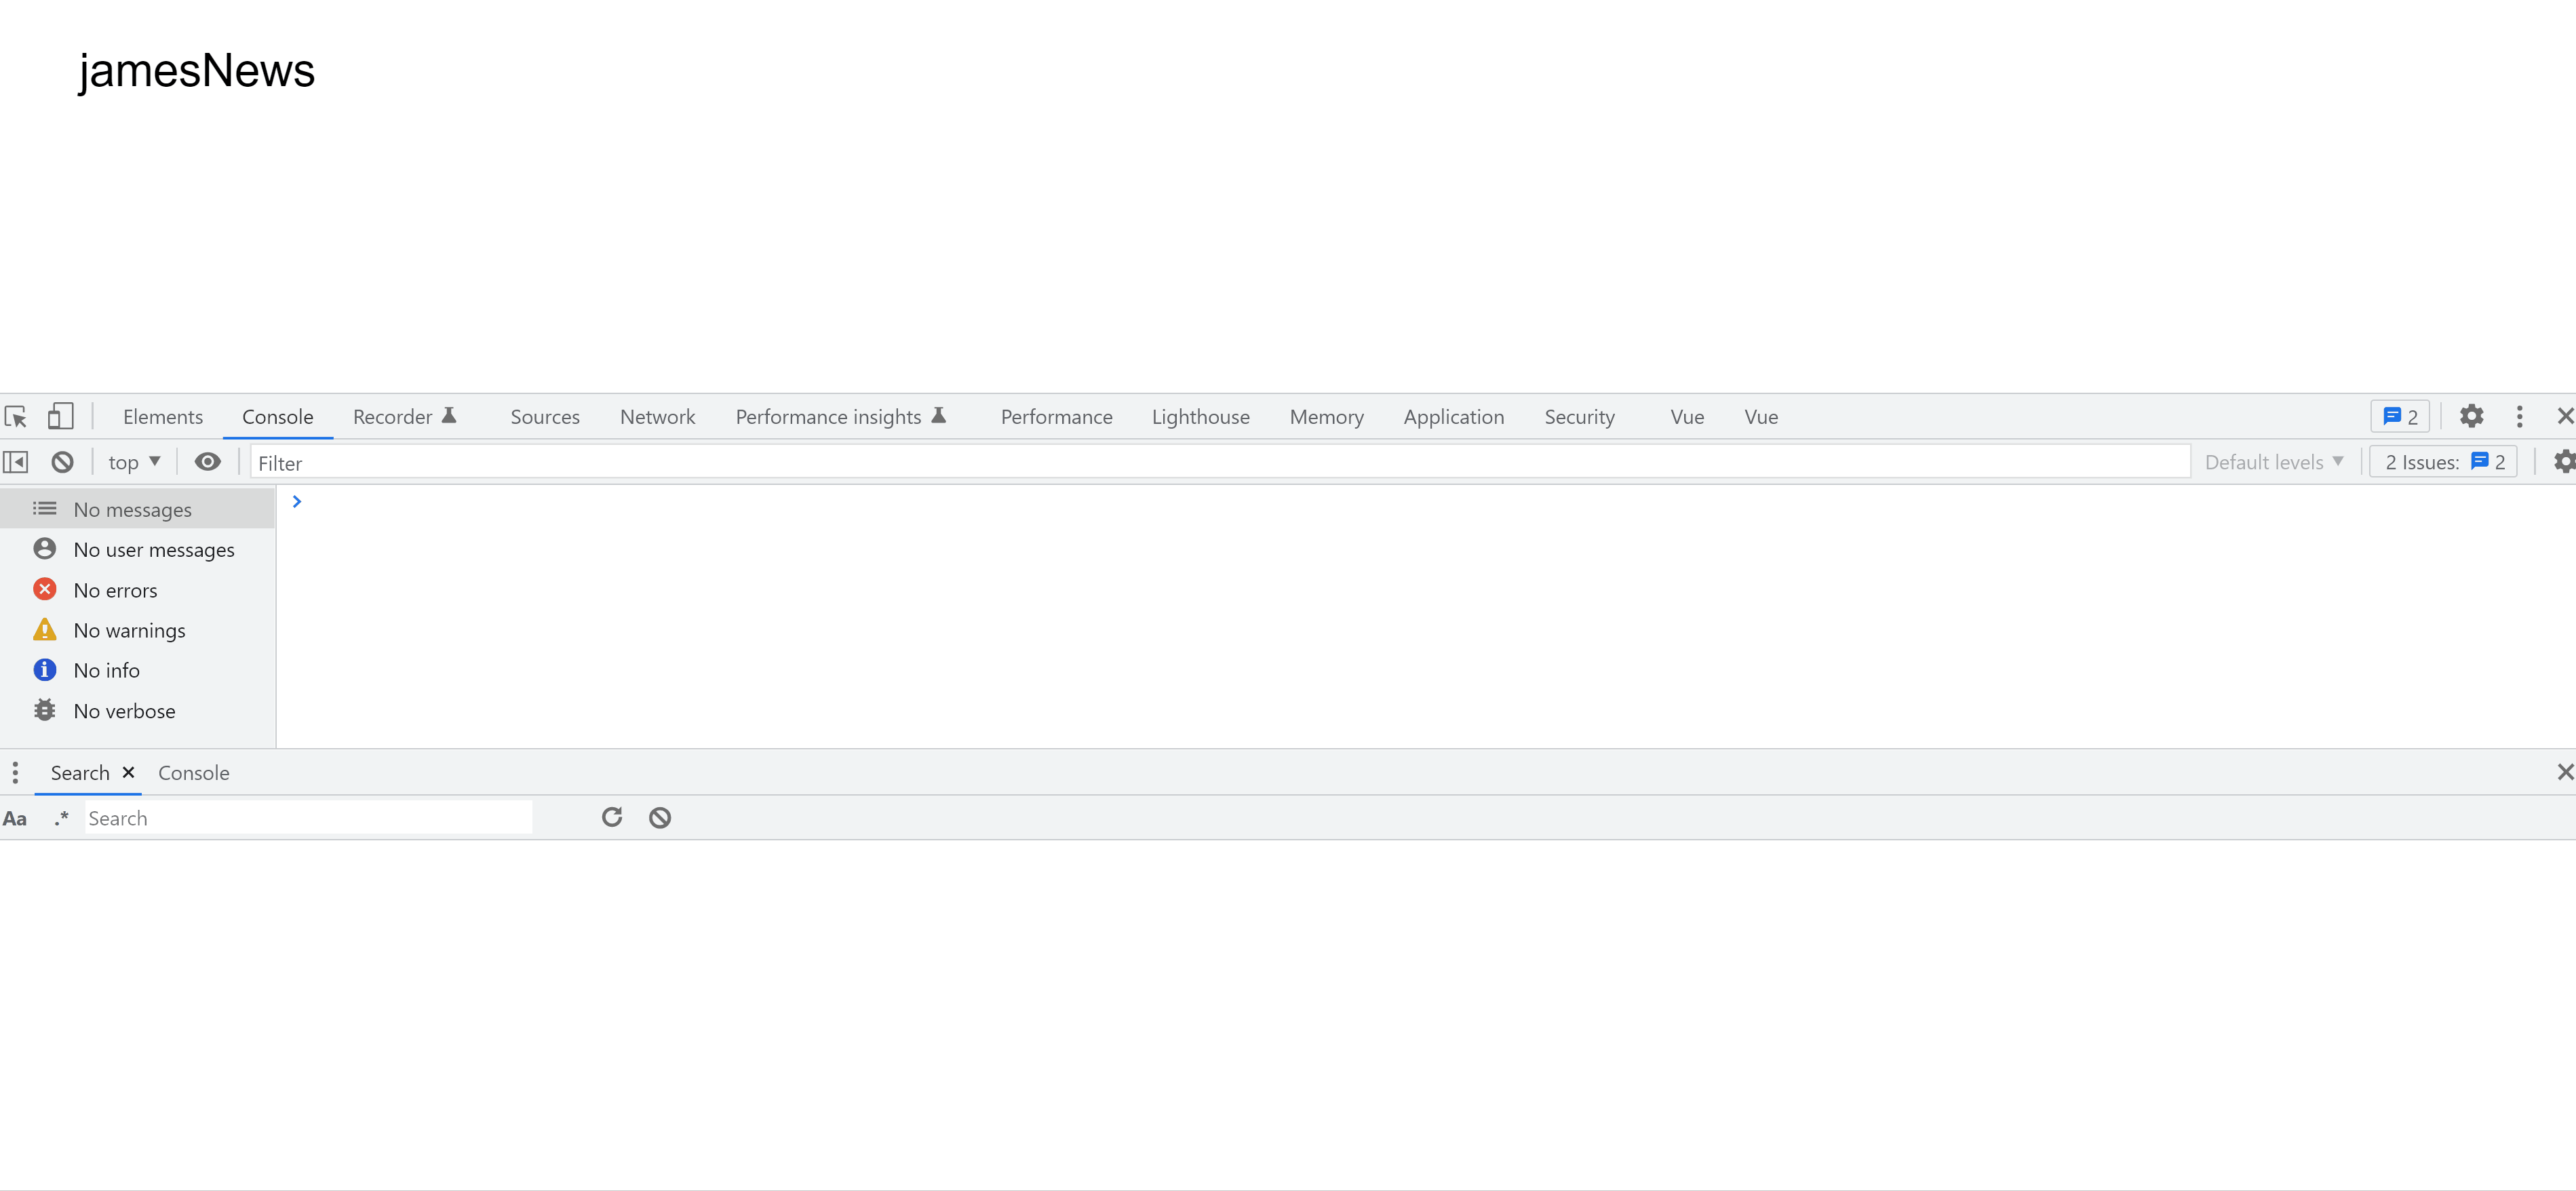
Task: Switch to the Network tab
Action: point(657,416)
